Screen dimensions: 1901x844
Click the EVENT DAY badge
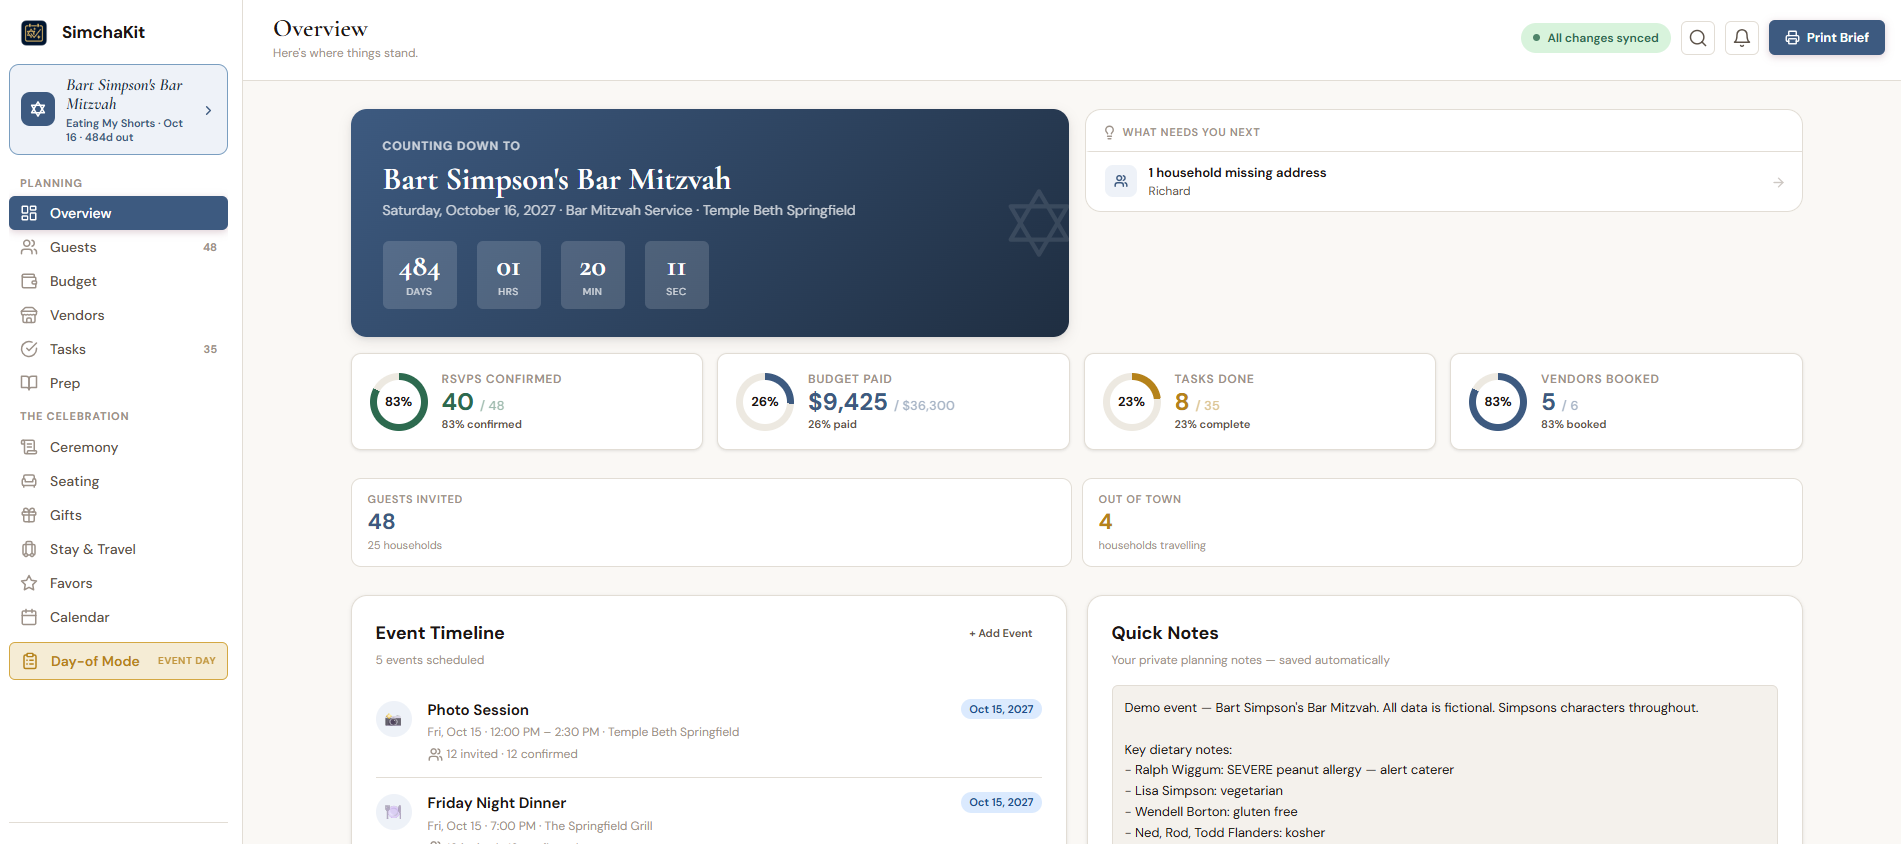tap(187, 661)
